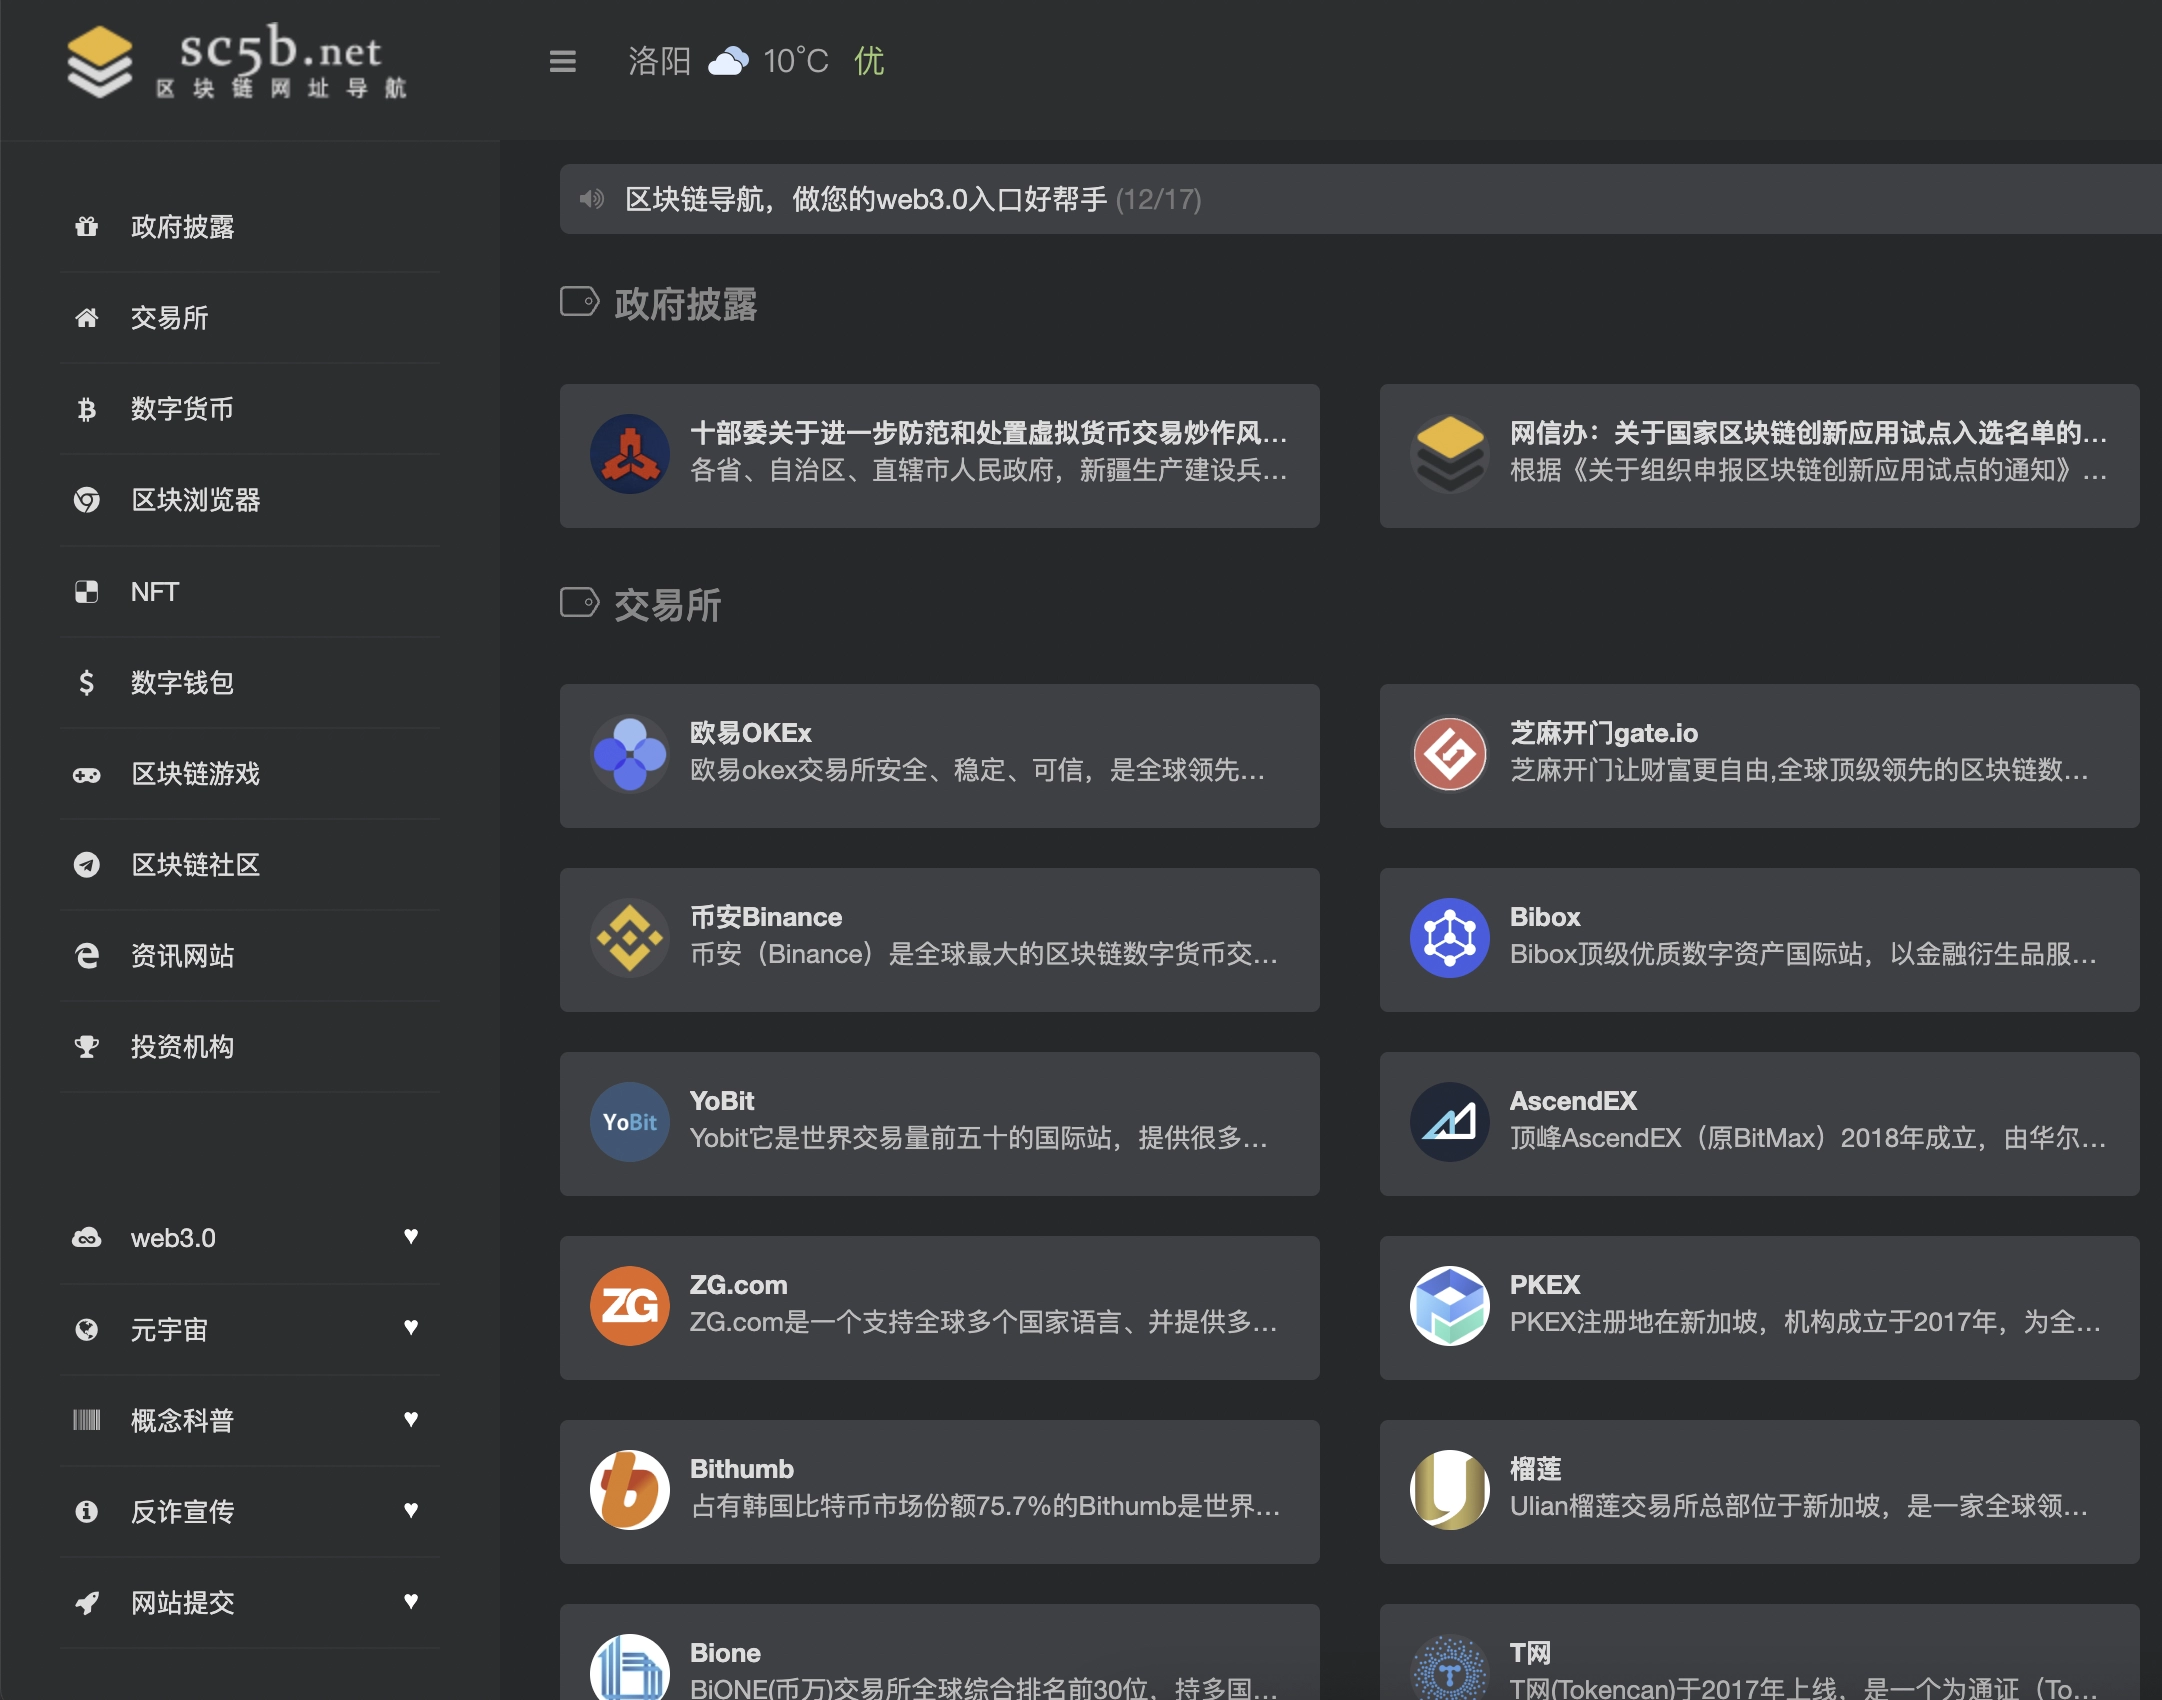The width and height of the screenshot is (2162, 1700).
Task: Click the info icon beside 反诈宣传
Action: (x=87, y=1511)
